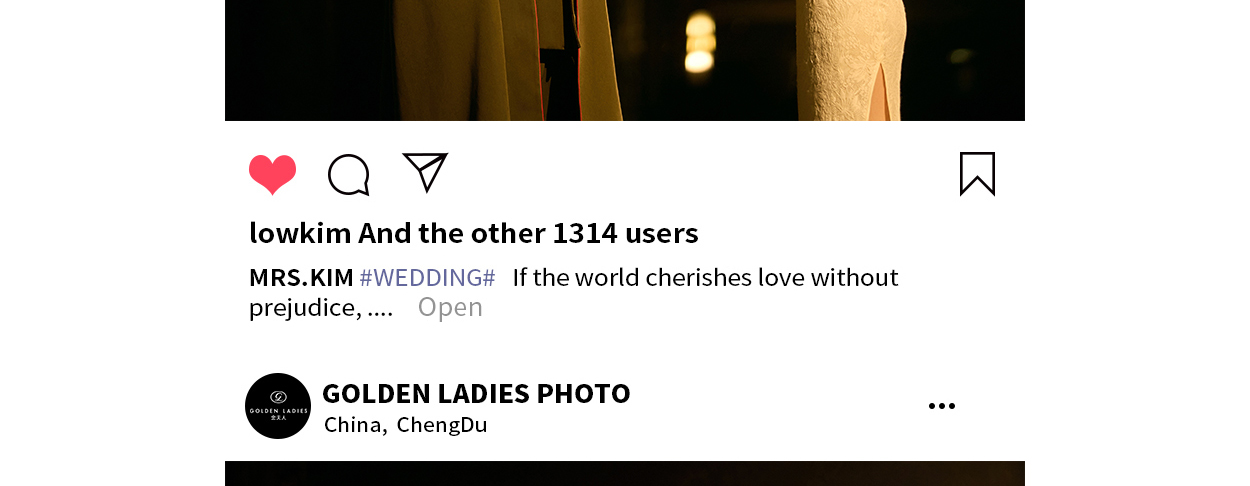Viewport: 1250px width, 486px height.
Task: Open the #WEDDING# hashtag link
Action: click(x=427, y=277)
